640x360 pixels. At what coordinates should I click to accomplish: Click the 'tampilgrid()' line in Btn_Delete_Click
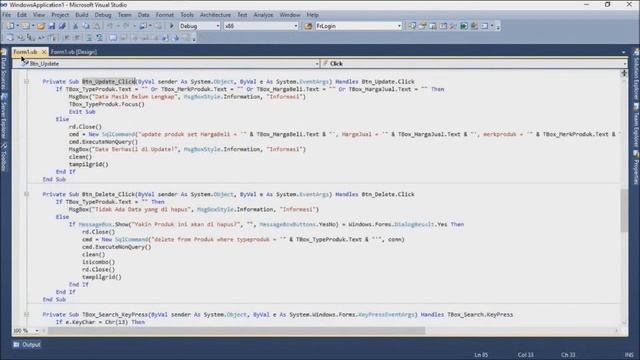click(x=102, y=277)
